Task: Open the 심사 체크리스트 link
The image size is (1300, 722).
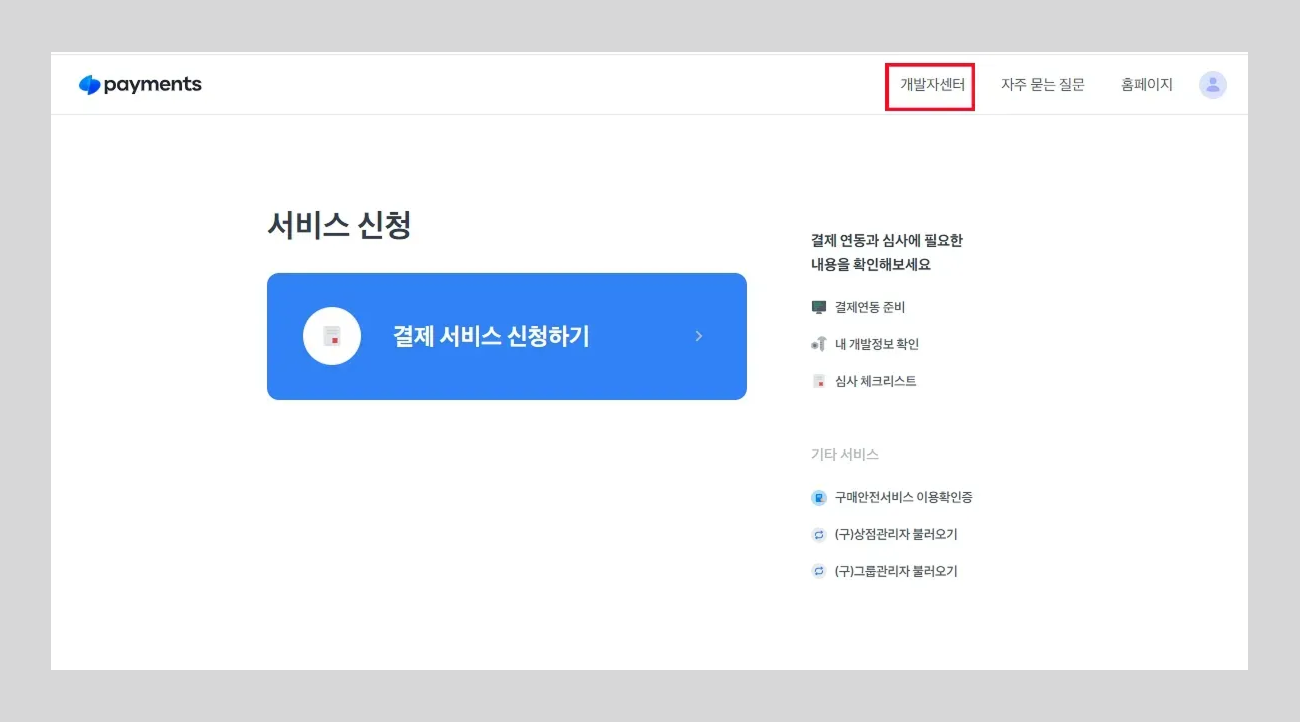Action: pos(876,381)
